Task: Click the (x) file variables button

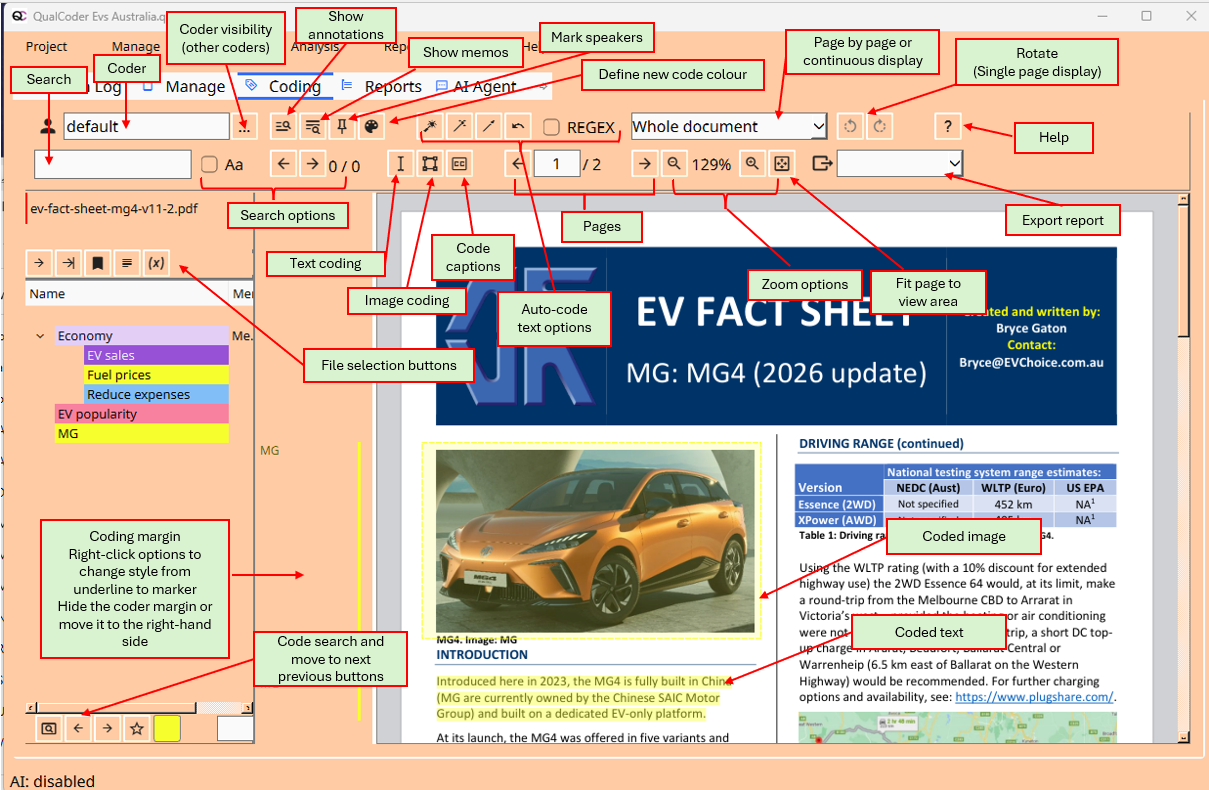Action: [156, 263]
